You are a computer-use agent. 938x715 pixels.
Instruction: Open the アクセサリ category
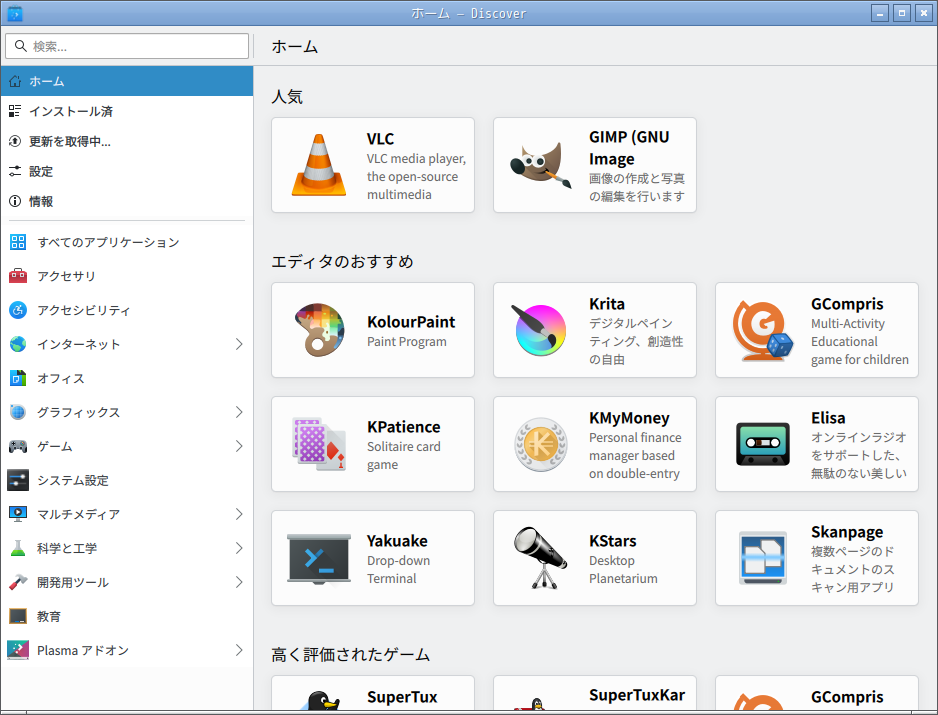[x=127, y=276]
